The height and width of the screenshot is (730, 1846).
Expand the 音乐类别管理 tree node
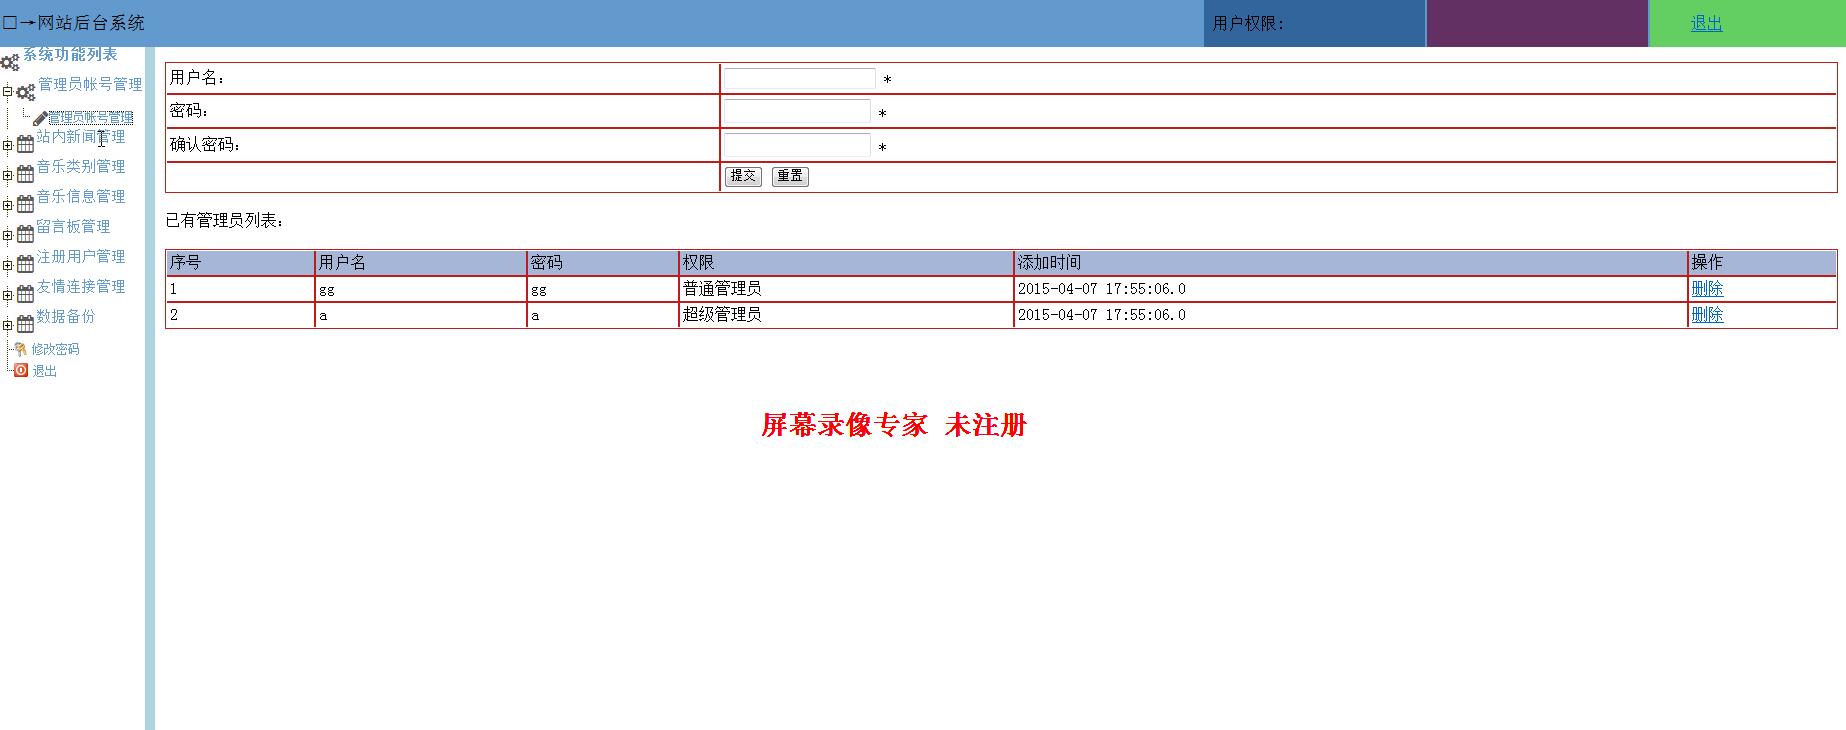(x=8, y=175)
